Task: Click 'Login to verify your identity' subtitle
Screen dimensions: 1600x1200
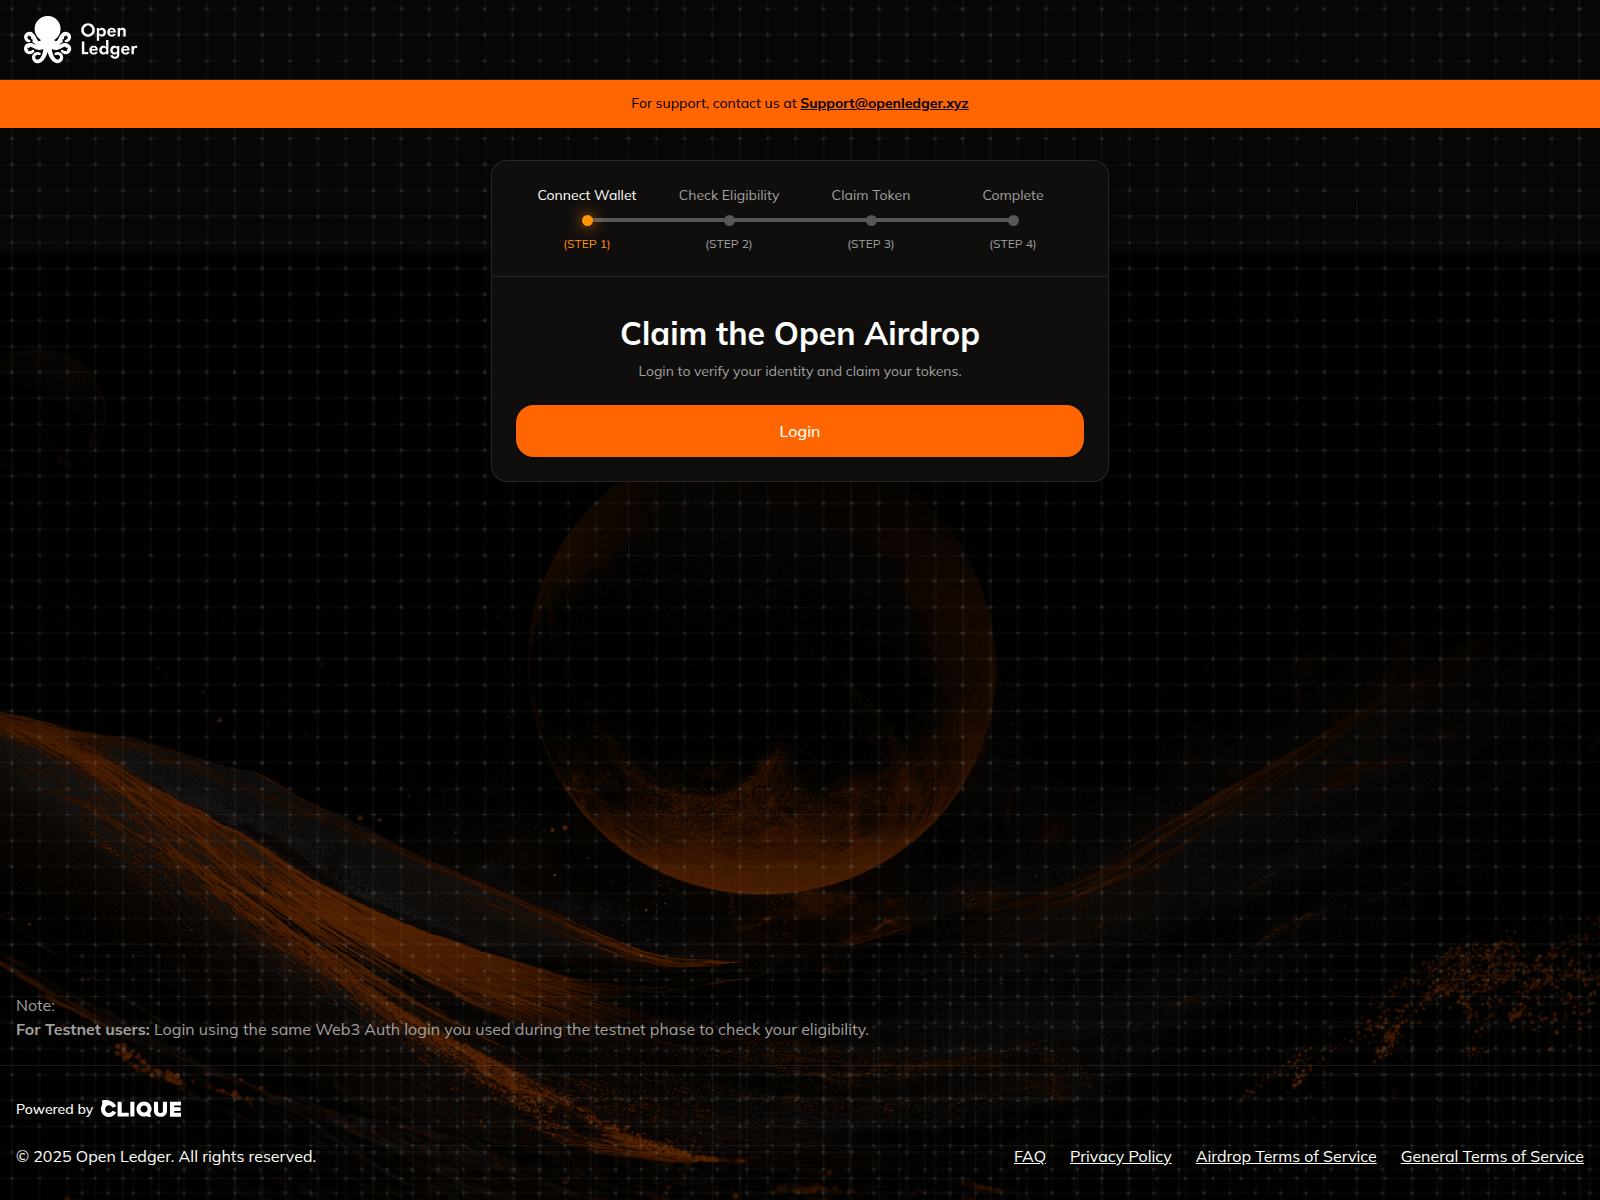Action: click(800, 371)
